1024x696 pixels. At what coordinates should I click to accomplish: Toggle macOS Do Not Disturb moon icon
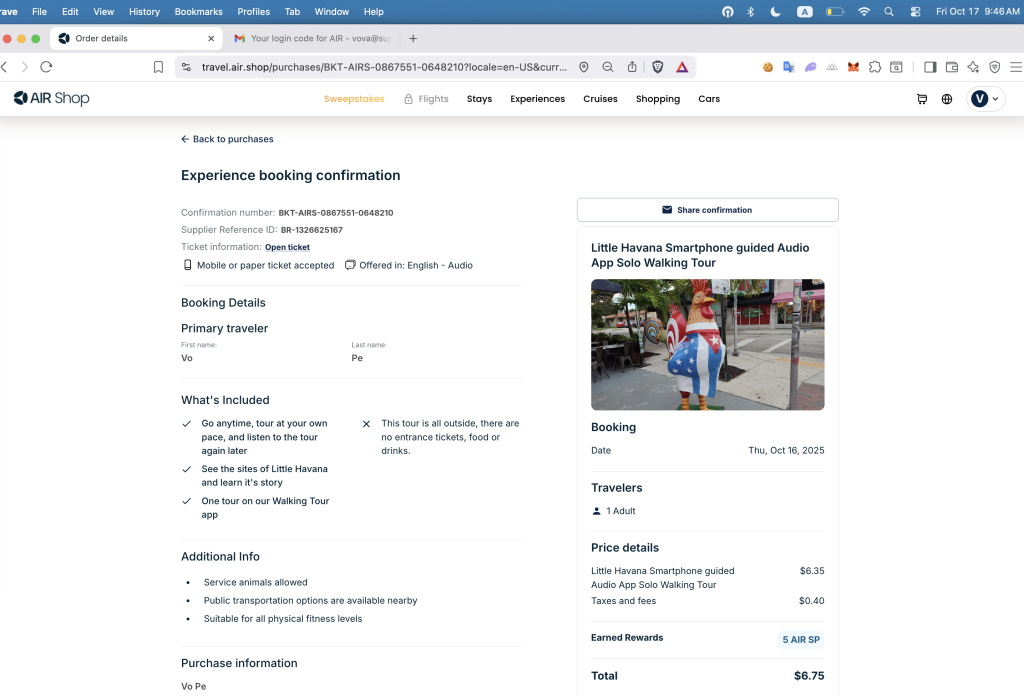[x=776, y=12]
